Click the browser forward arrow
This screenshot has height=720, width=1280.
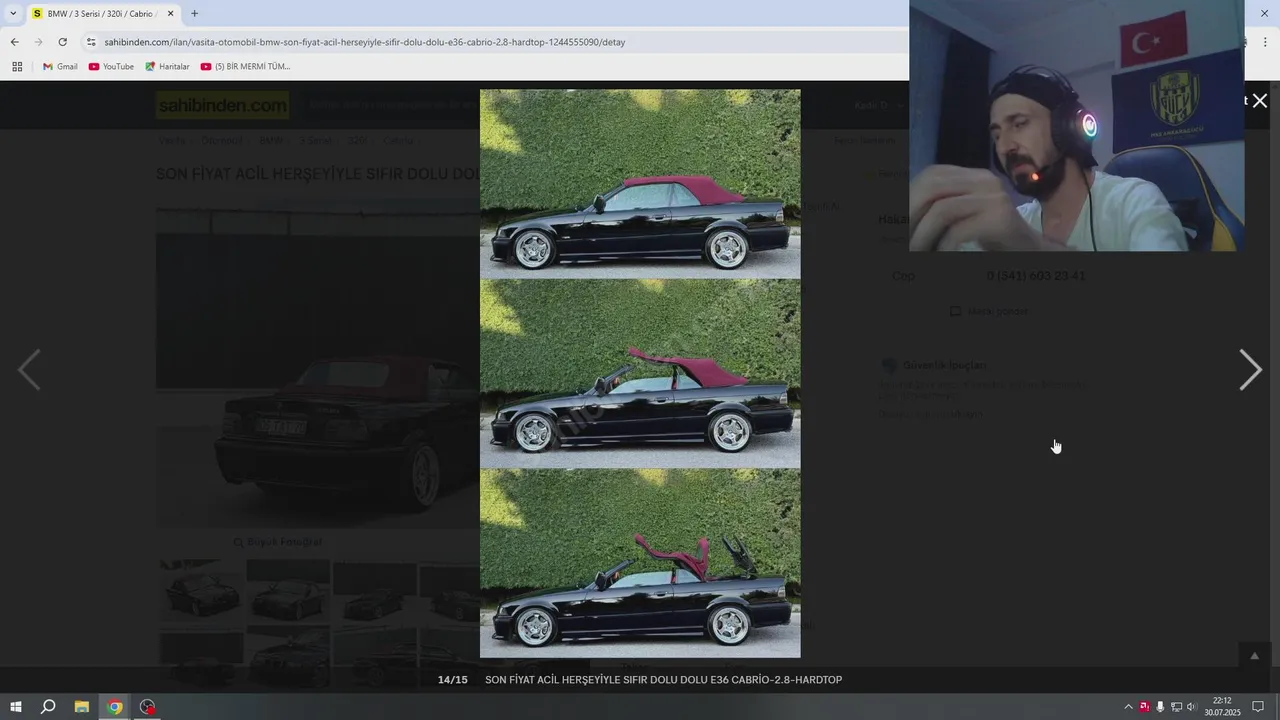point(38,42)
